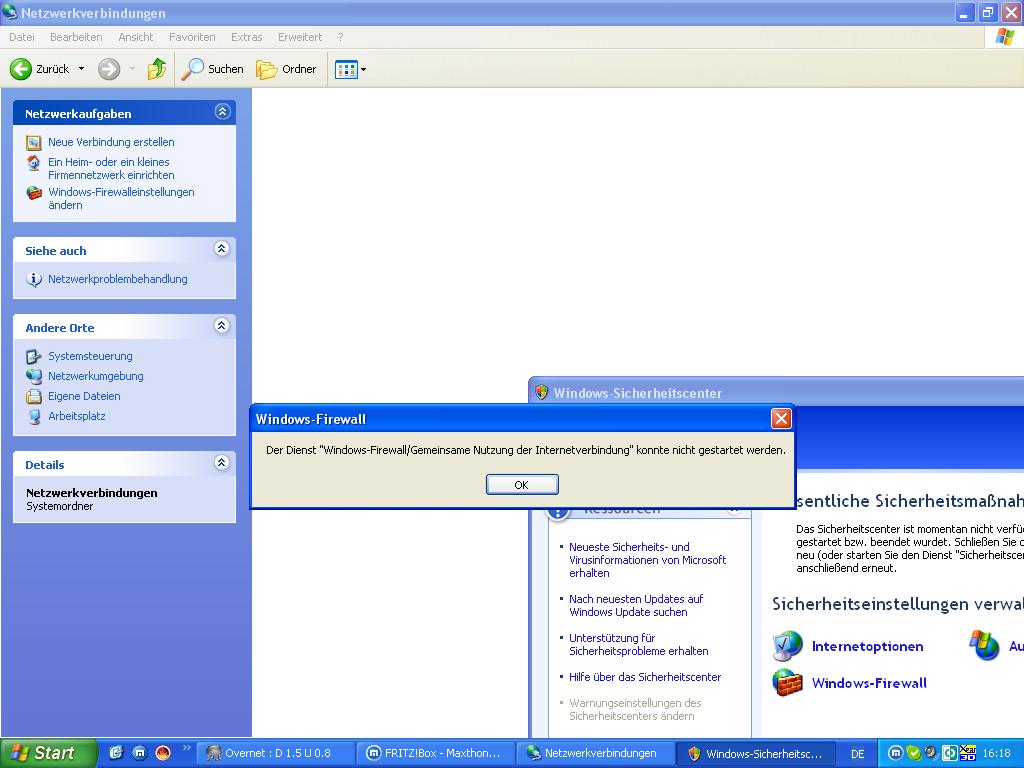Screen dimensions: 1024x768
Task: Open the Zurück history dropdown arrow
Action: pos(82,69)
